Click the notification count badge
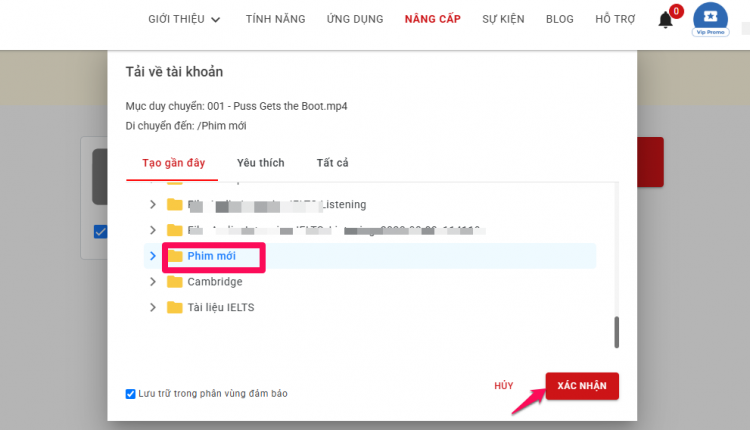 click(676, 11)
